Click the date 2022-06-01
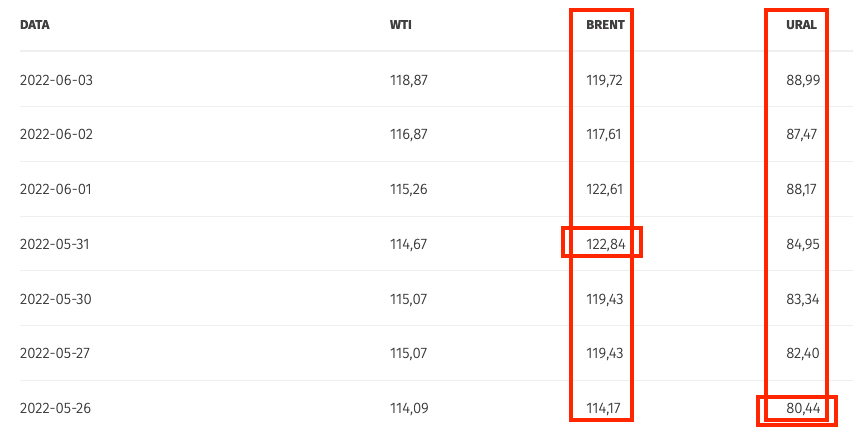Image resolution: width=853 pixels, height=429 pixels. (56, 189)
